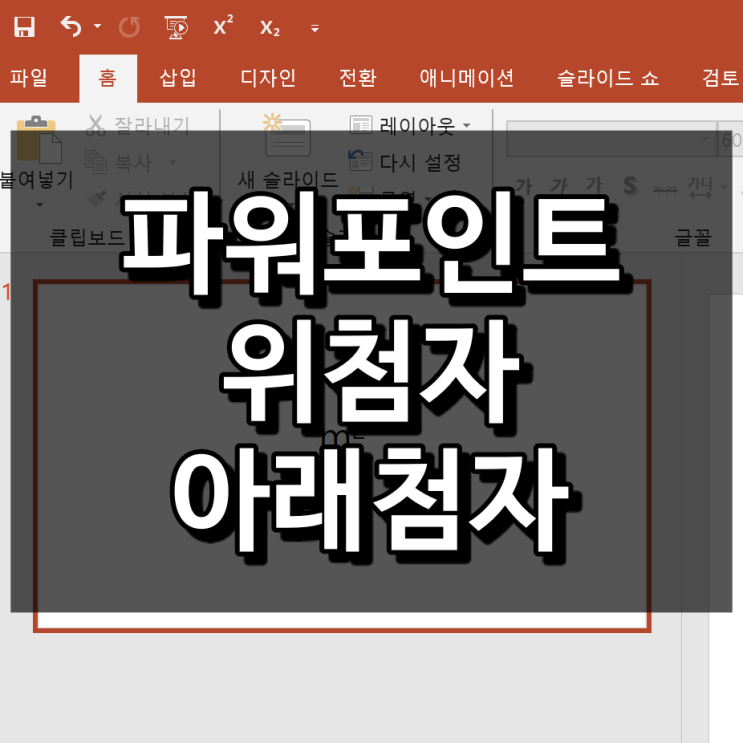743x743 pixels.
Task: Click the Redo icon
Action: pyautogui.click(x=129, y=27)
